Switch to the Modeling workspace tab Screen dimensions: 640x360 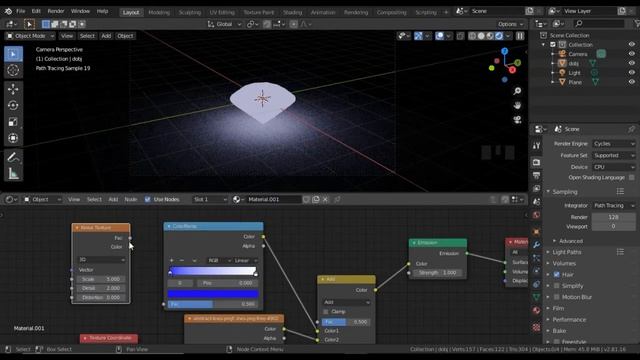coord(159,12)
